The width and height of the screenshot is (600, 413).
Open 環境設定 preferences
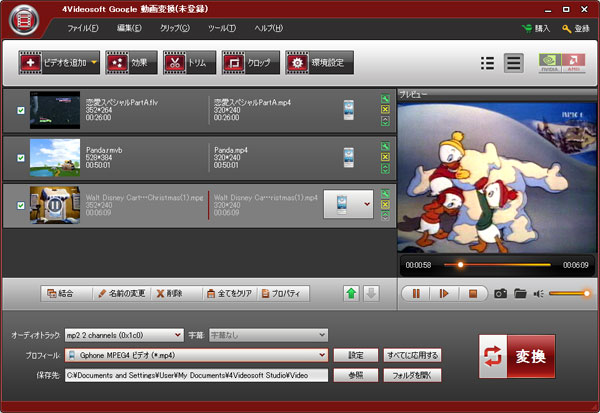click(319, 62)
